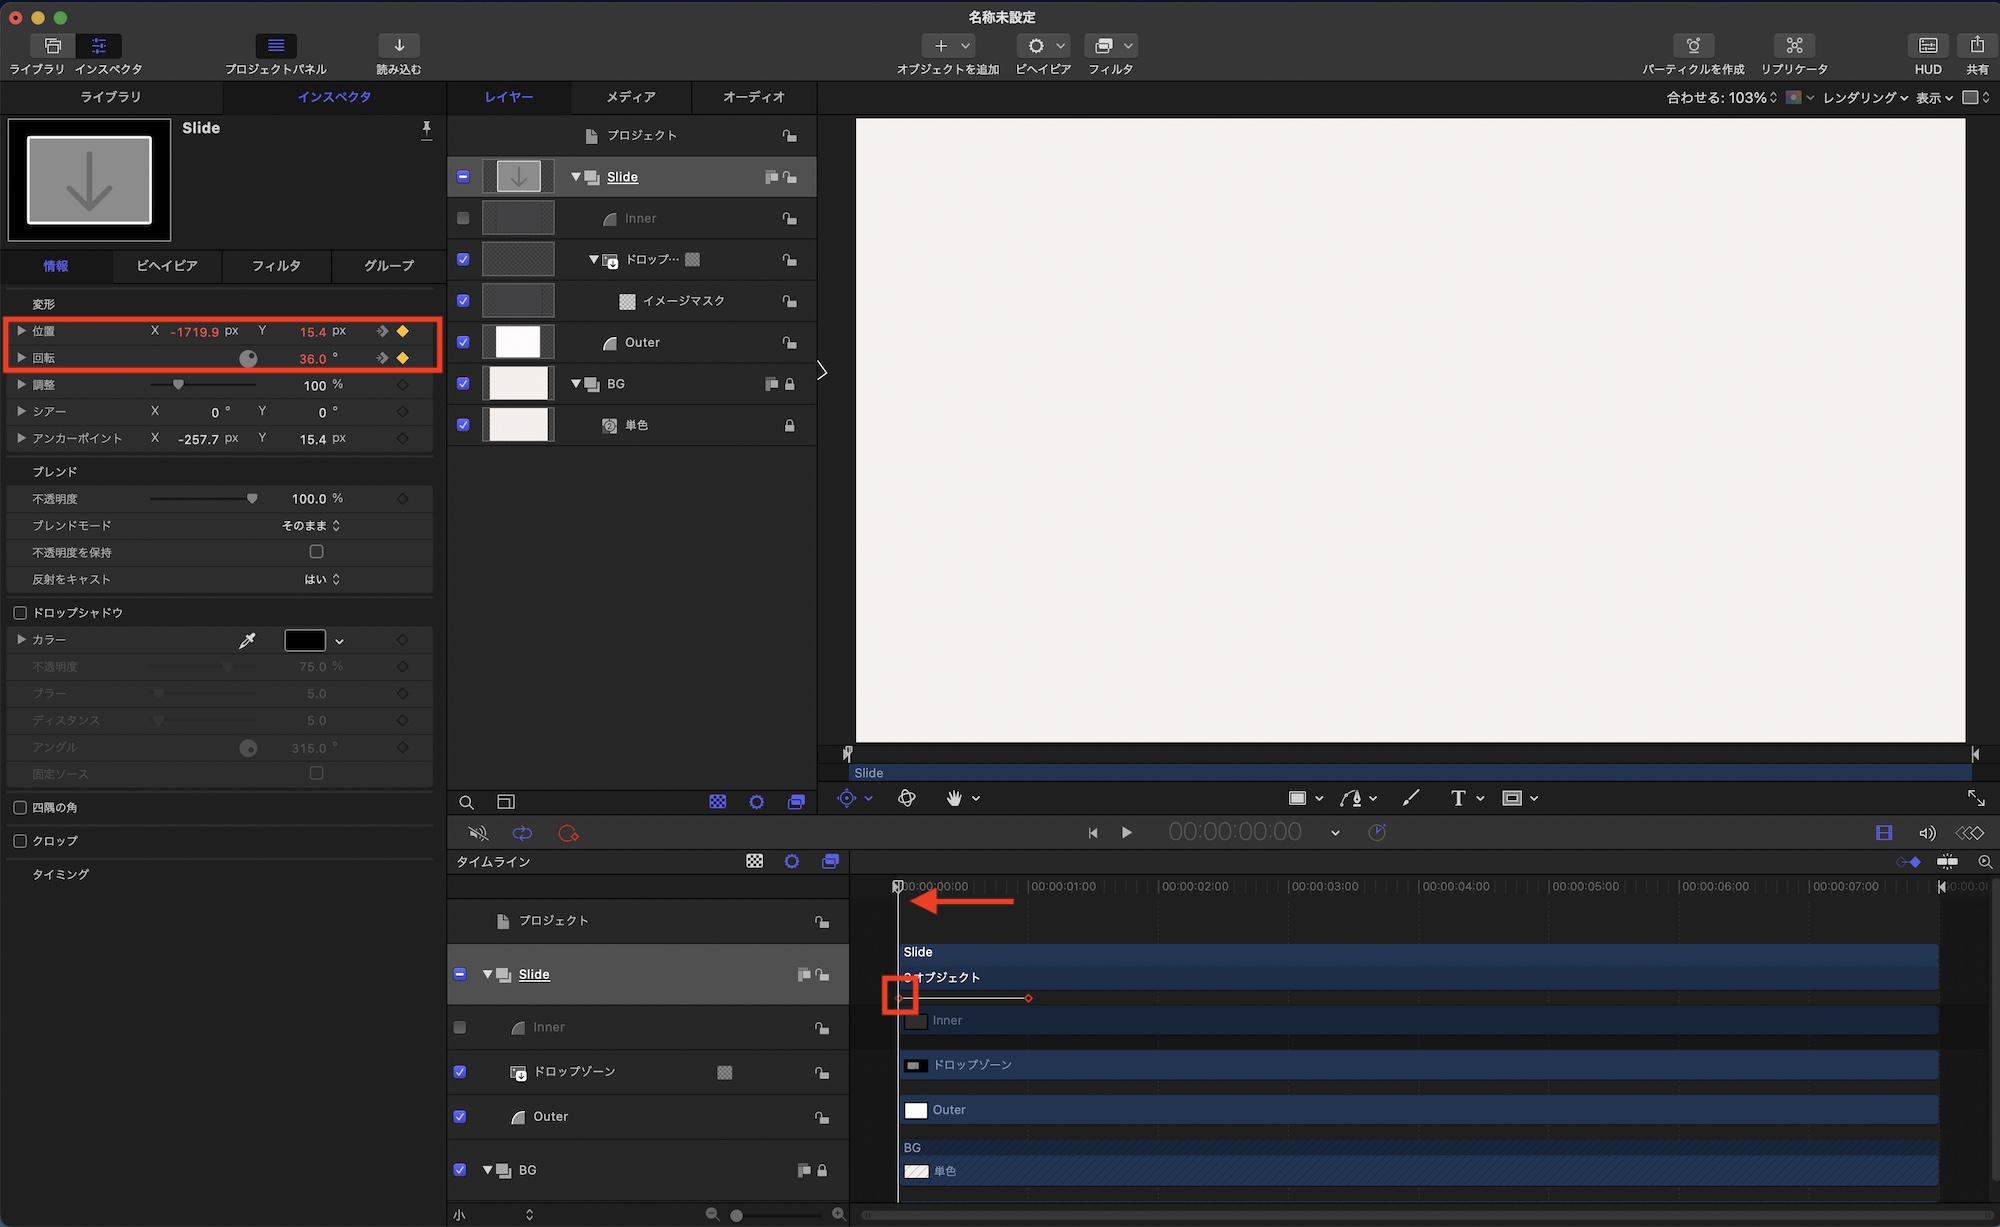Enable the Inner layer checkbox
The width and height of the screenshot is (2000, 1227).
tap(463, 218)
